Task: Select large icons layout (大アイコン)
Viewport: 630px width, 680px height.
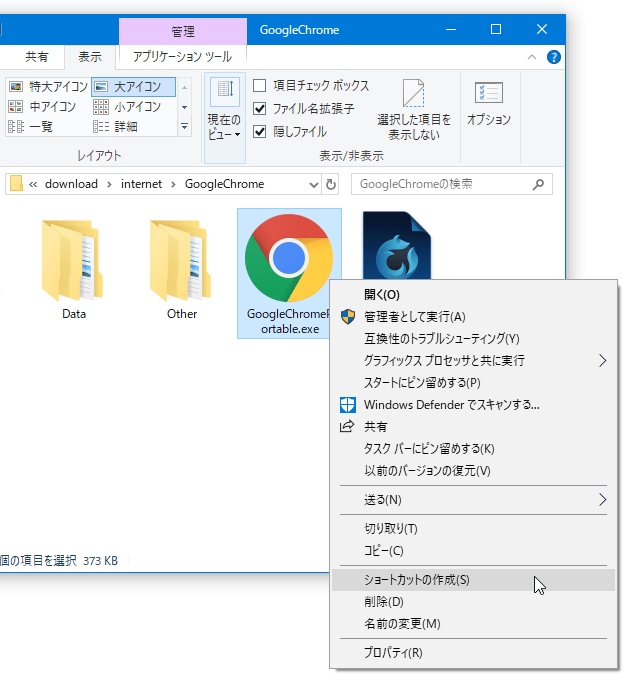Action: tap(134, 87)
